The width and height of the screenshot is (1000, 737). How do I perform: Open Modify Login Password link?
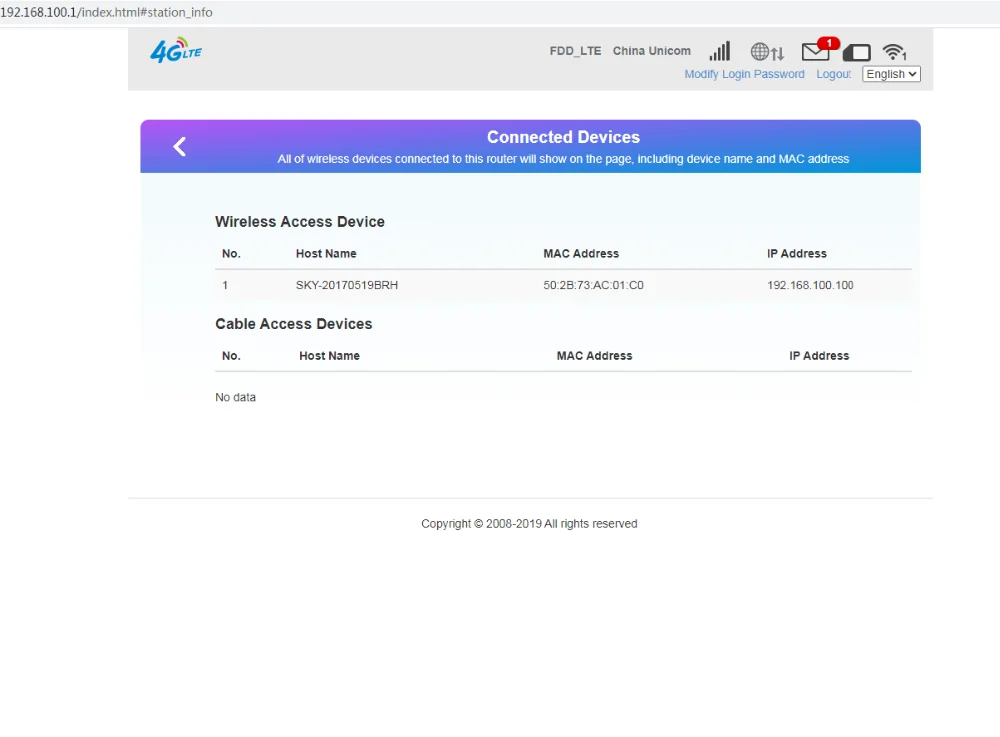point(744,74)
